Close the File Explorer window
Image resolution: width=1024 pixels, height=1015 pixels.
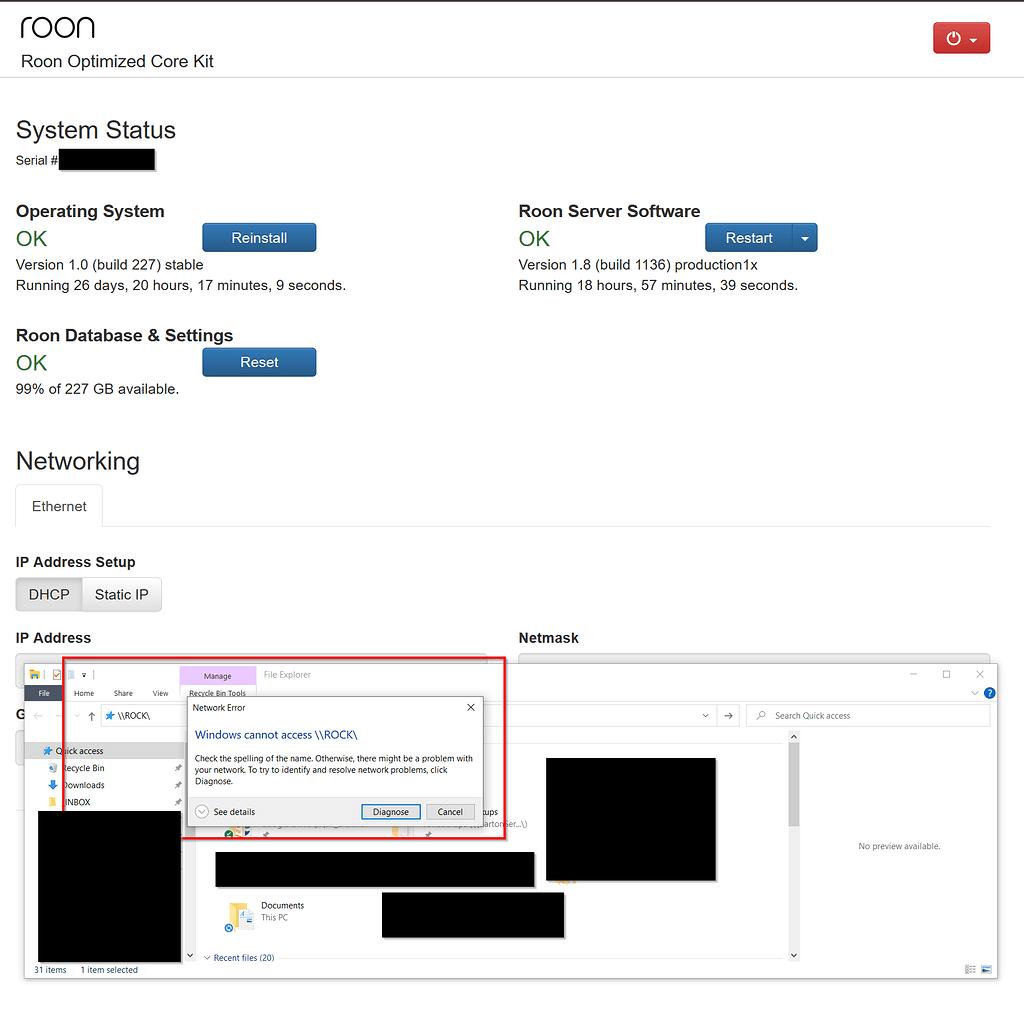(x=980, y=674)
